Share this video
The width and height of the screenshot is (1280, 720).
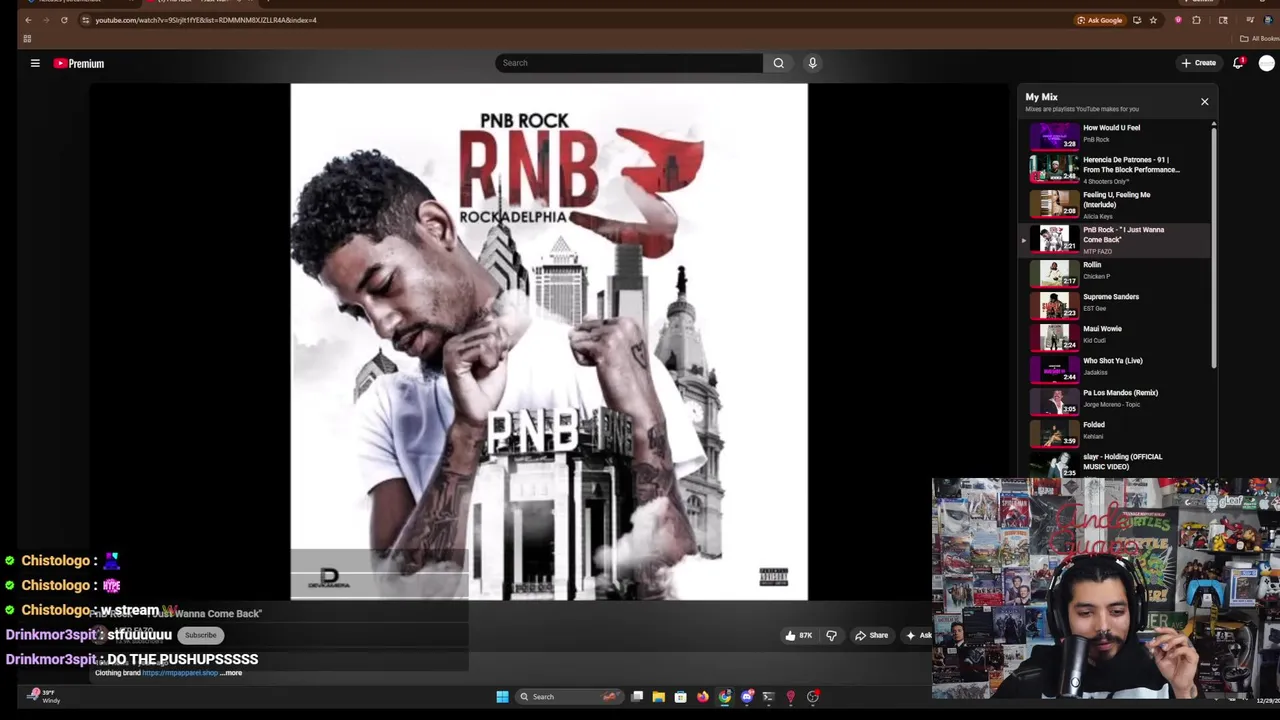(x=871, y=635)
